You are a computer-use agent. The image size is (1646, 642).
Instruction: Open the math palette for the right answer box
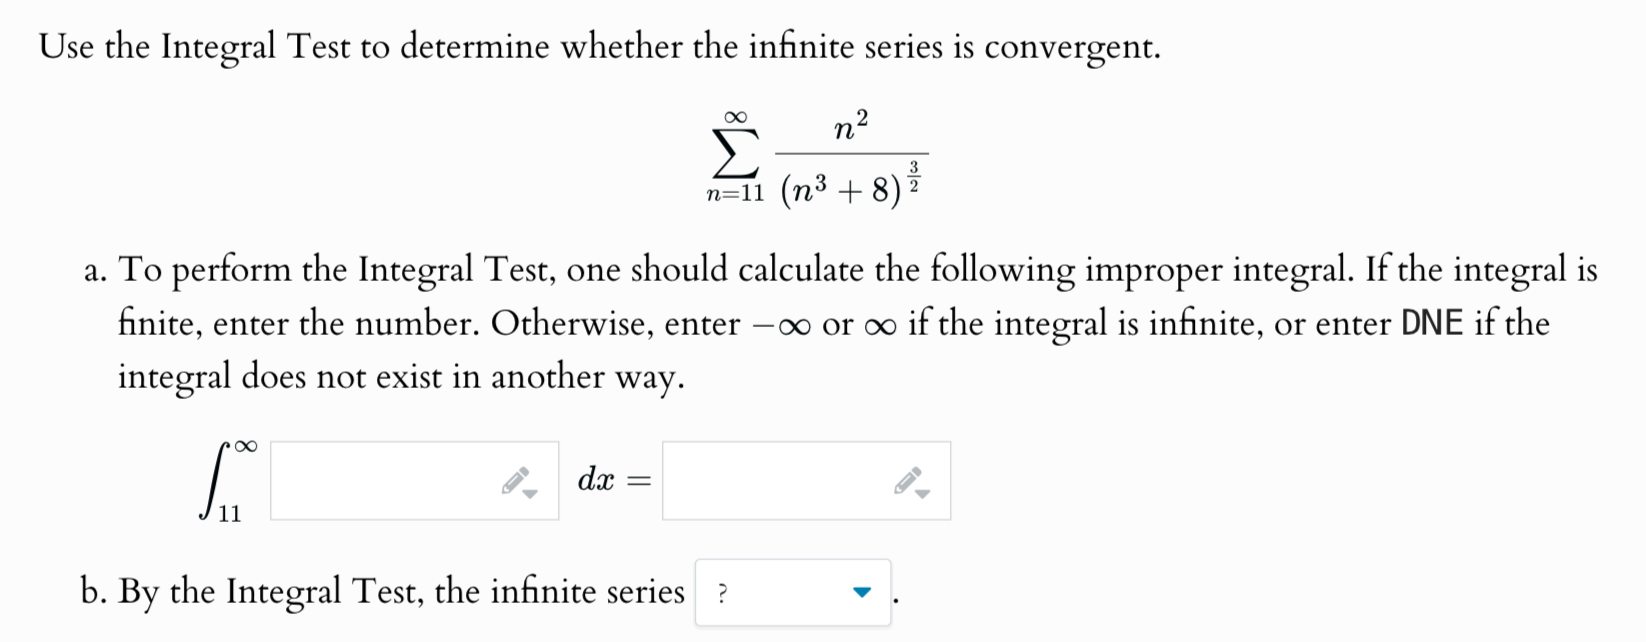pyautogui.click(x=908, y=480)
